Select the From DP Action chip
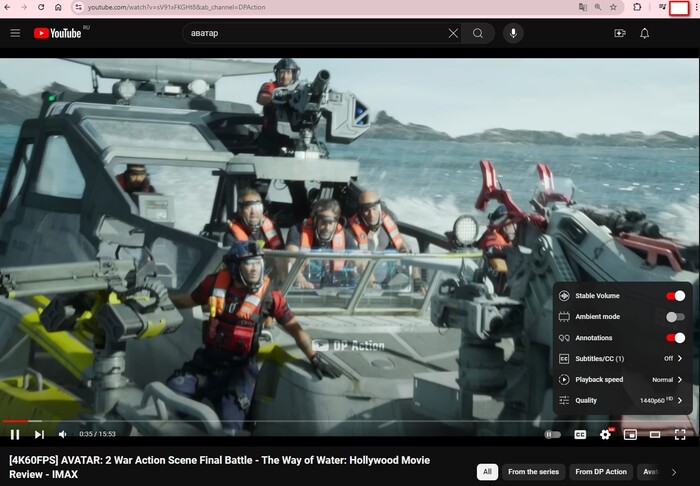This screenshot has height=486, width=700. 601,472
